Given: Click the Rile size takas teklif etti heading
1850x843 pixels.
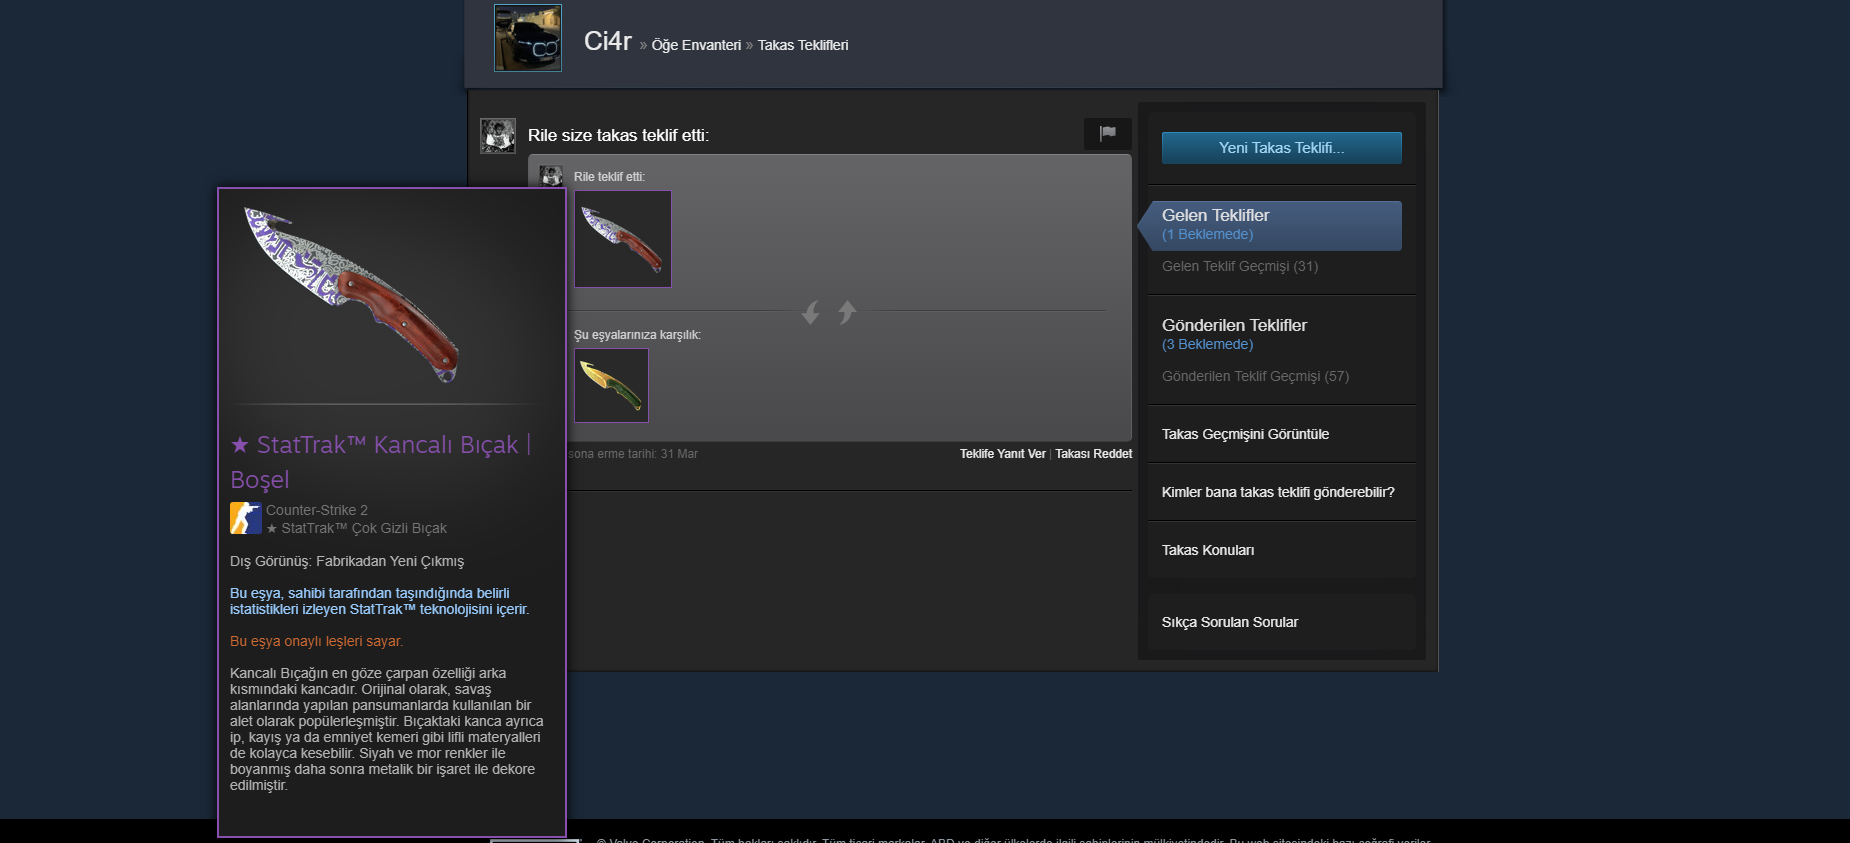Looking at the screenshot, I should (618, 135).
